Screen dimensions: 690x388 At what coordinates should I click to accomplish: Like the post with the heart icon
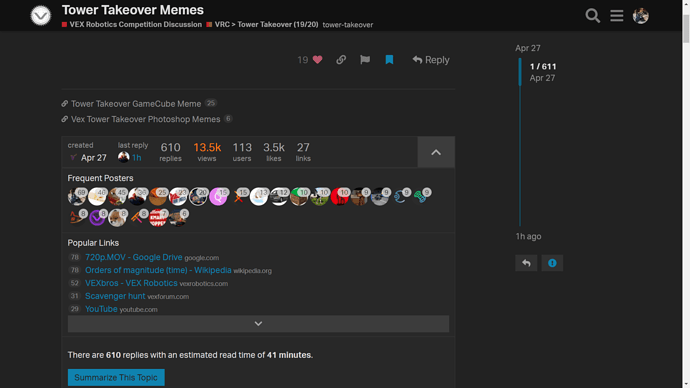(x=317, y=59)
